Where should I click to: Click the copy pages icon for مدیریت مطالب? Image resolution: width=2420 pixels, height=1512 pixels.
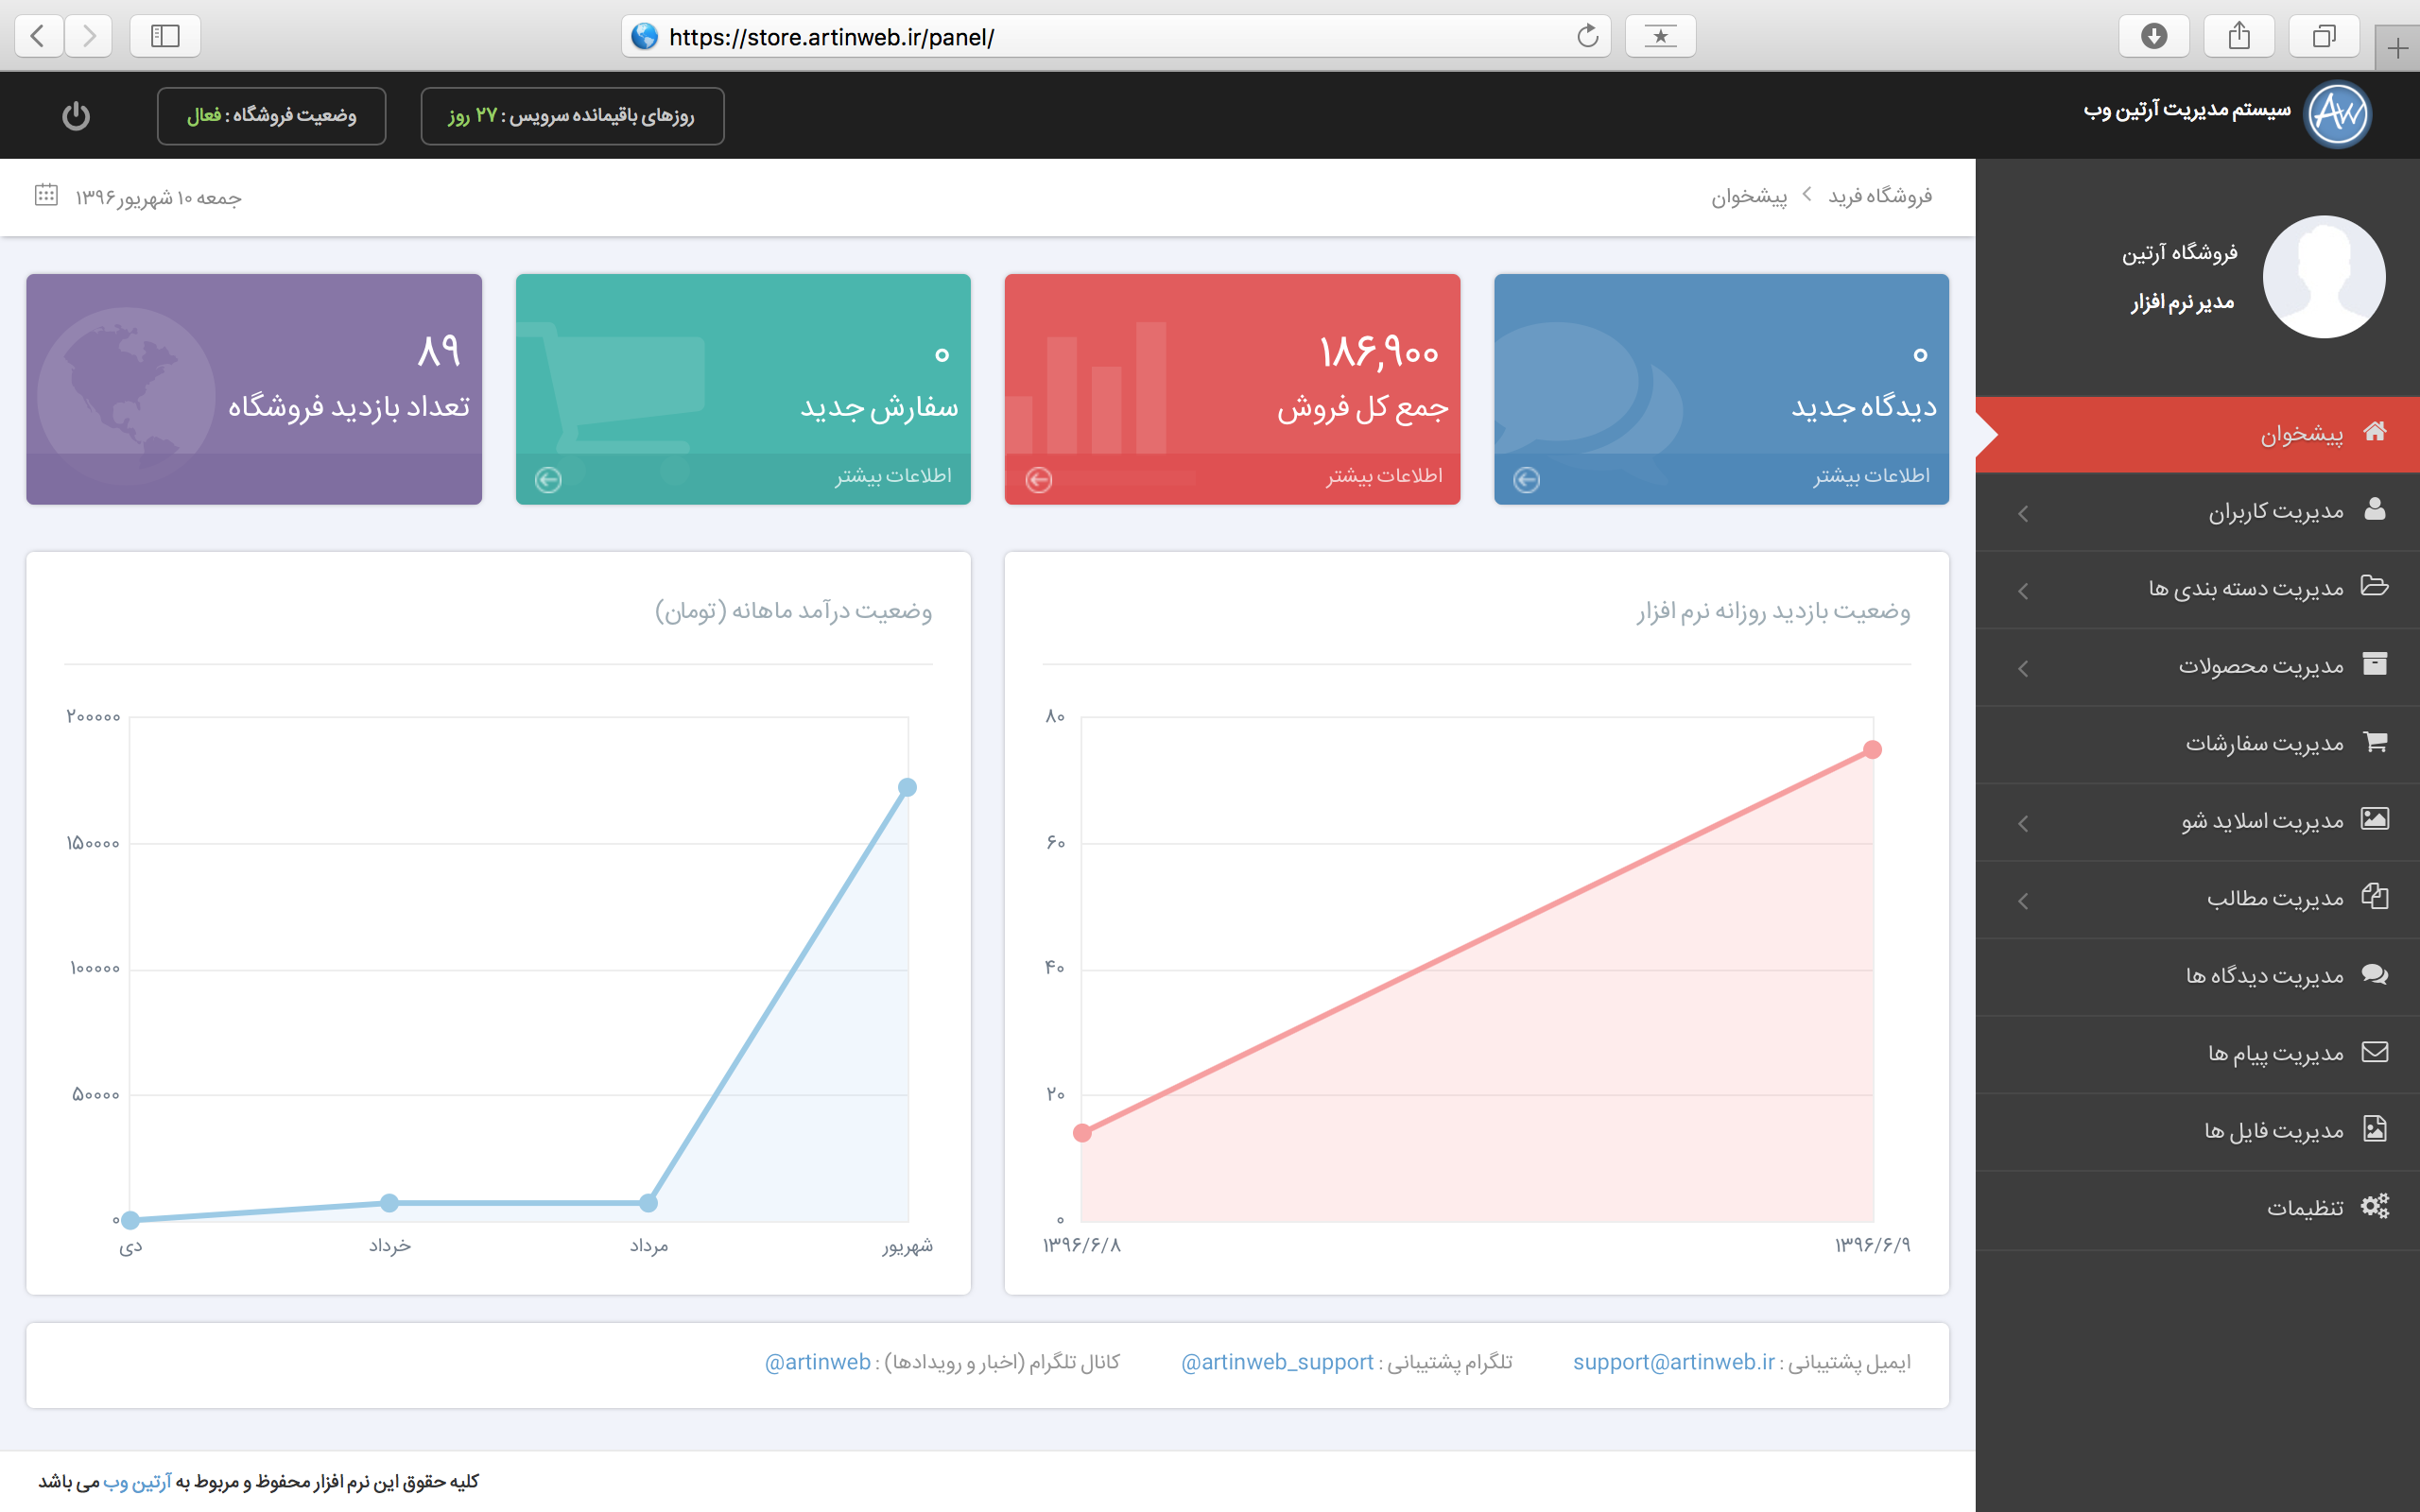(x=2375, y=896)
